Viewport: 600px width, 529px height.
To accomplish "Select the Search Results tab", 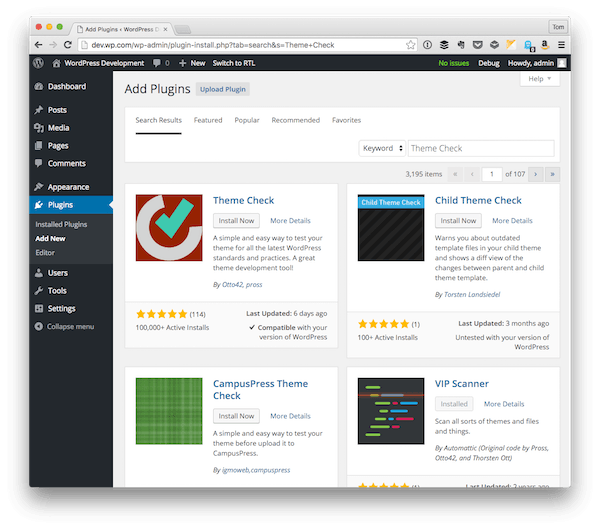I will click(x=158, y=120).
